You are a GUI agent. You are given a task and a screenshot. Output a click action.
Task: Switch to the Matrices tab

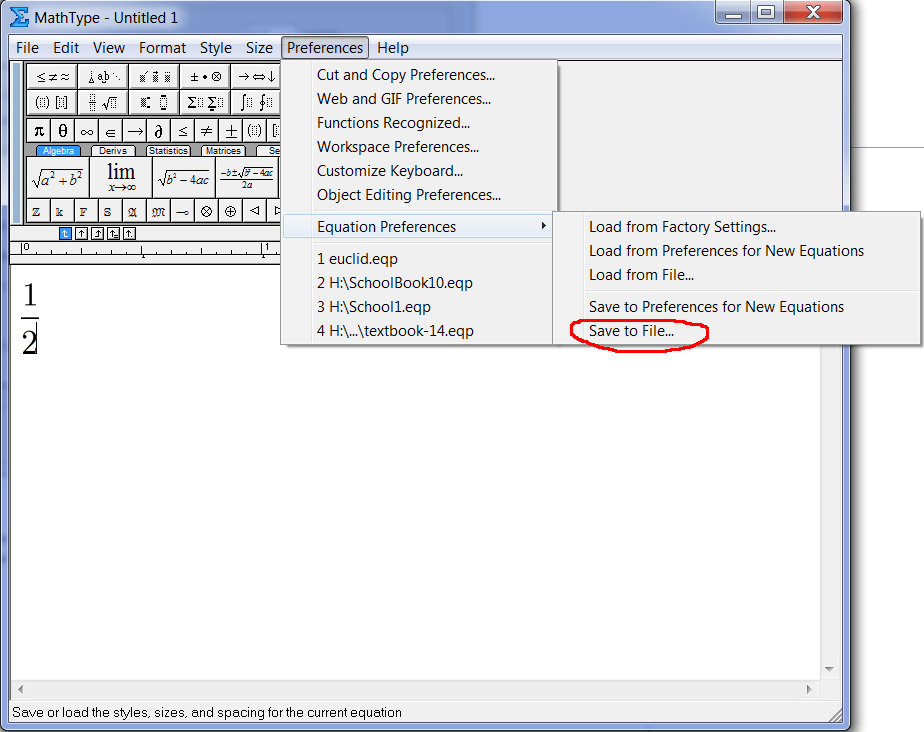point(224,150)
